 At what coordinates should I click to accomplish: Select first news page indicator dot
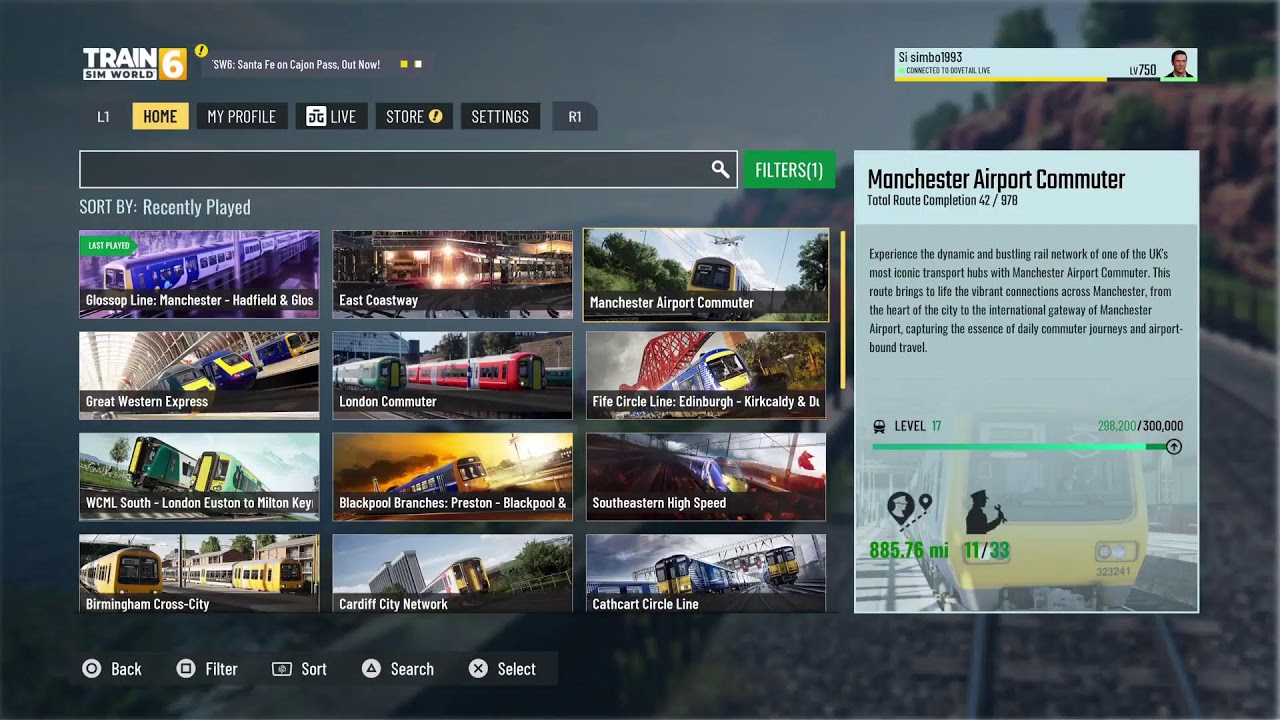point(404,64)
